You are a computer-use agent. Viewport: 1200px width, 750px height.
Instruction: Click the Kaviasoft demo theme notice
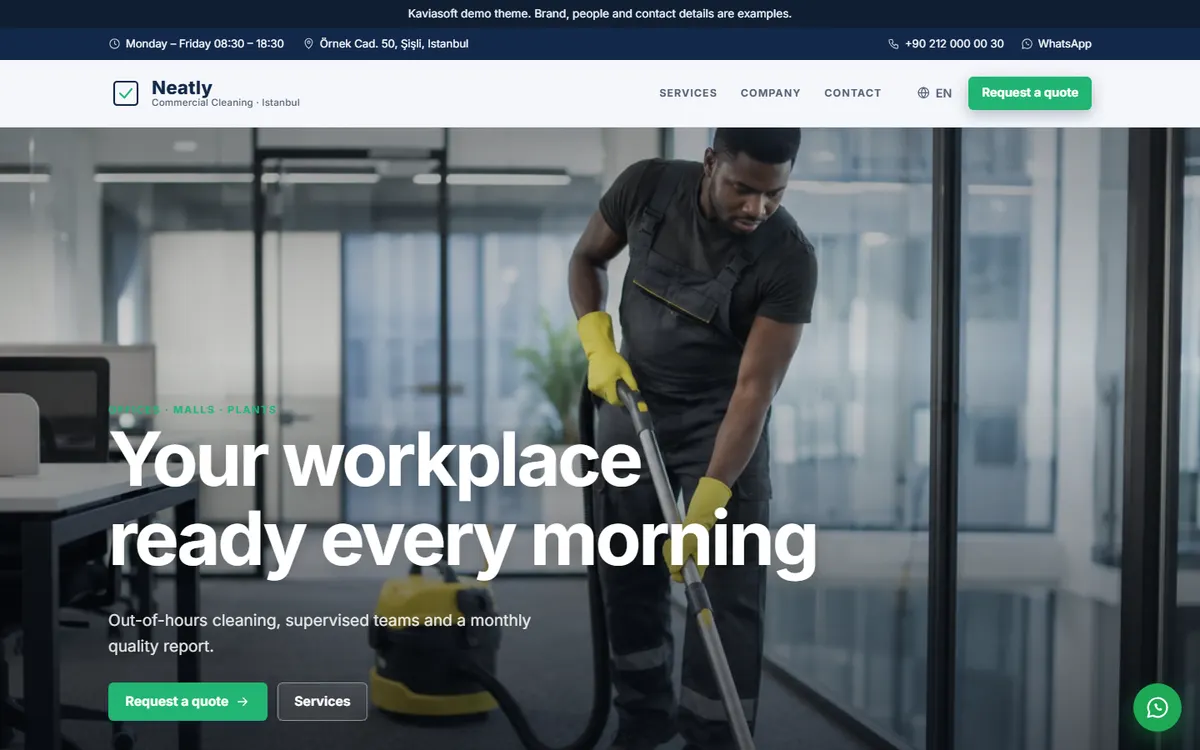tap(600, 14)
